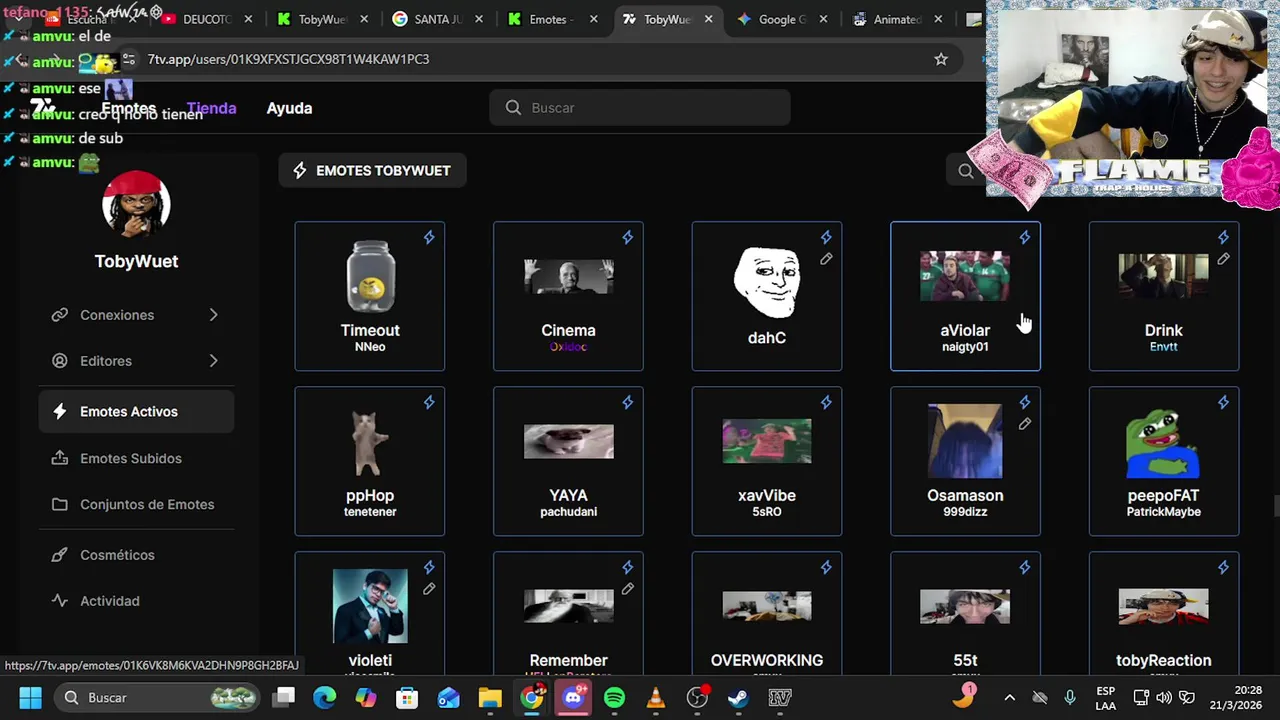Click the browser address bar URL
This screenshot has width=1280, height=720.
pyautogui.click(x=288, y=59)
